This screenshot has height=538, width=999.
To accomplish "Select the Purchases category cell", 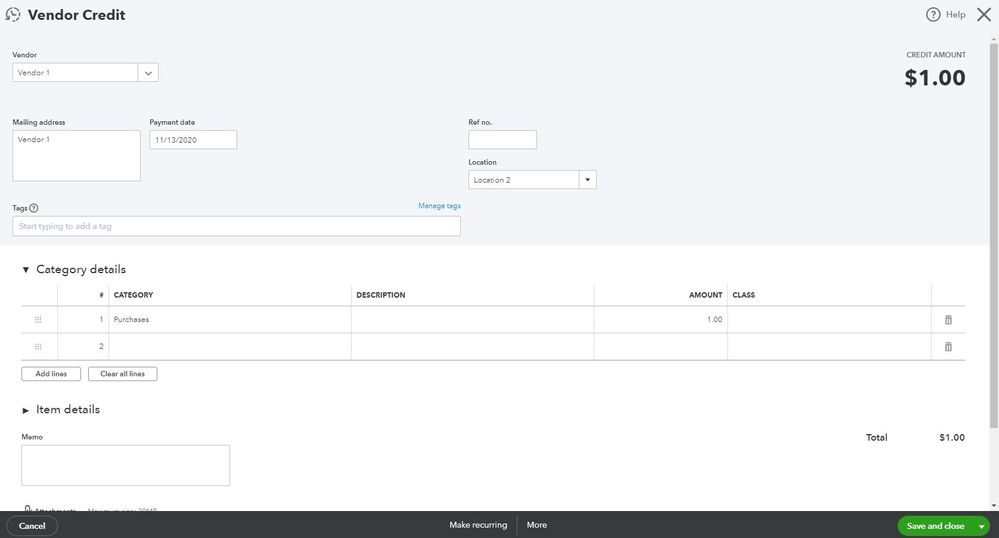I will pos(229,320).
